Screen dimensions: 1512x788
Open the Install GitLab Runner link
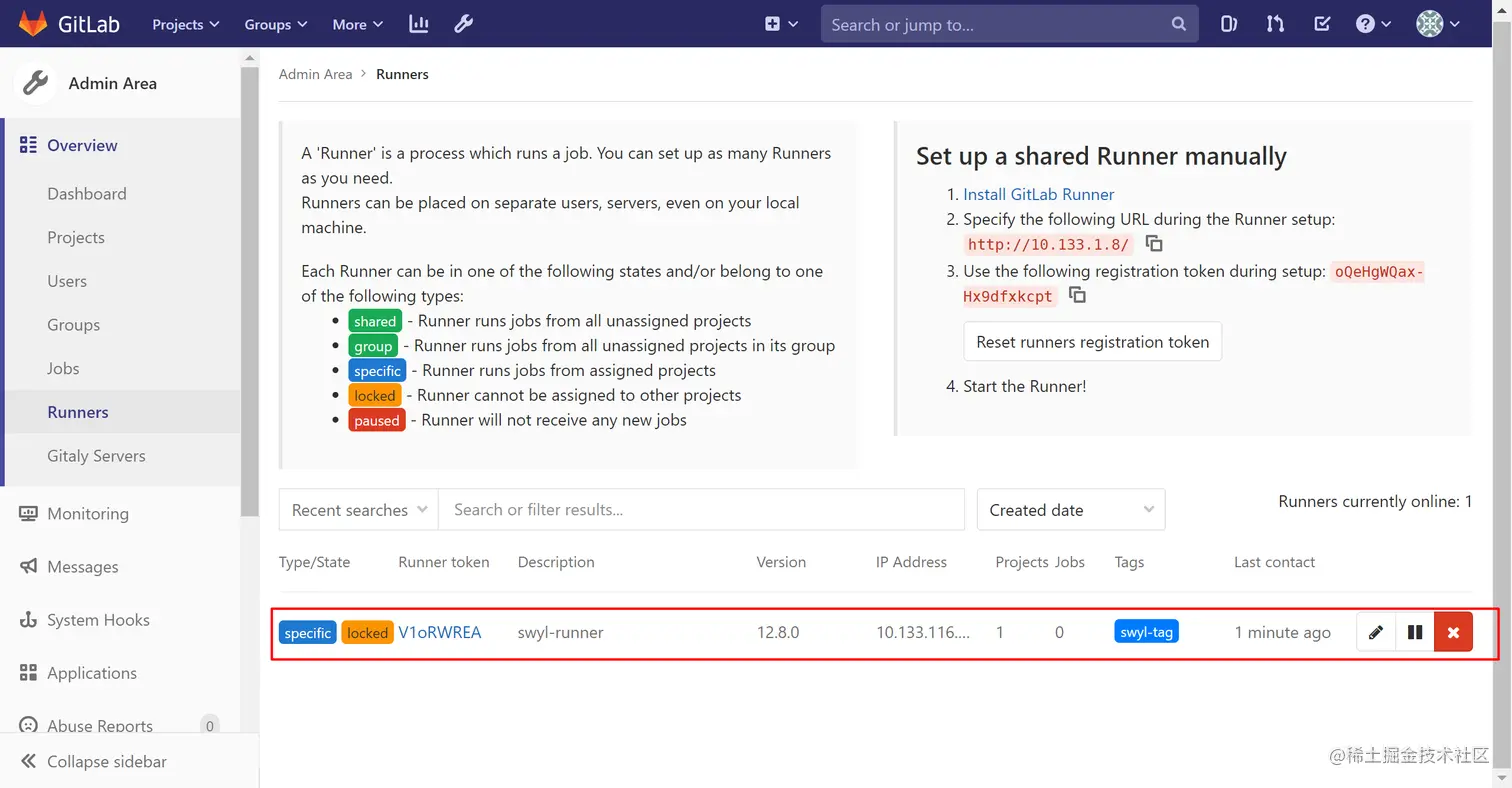pos(1038,194)
